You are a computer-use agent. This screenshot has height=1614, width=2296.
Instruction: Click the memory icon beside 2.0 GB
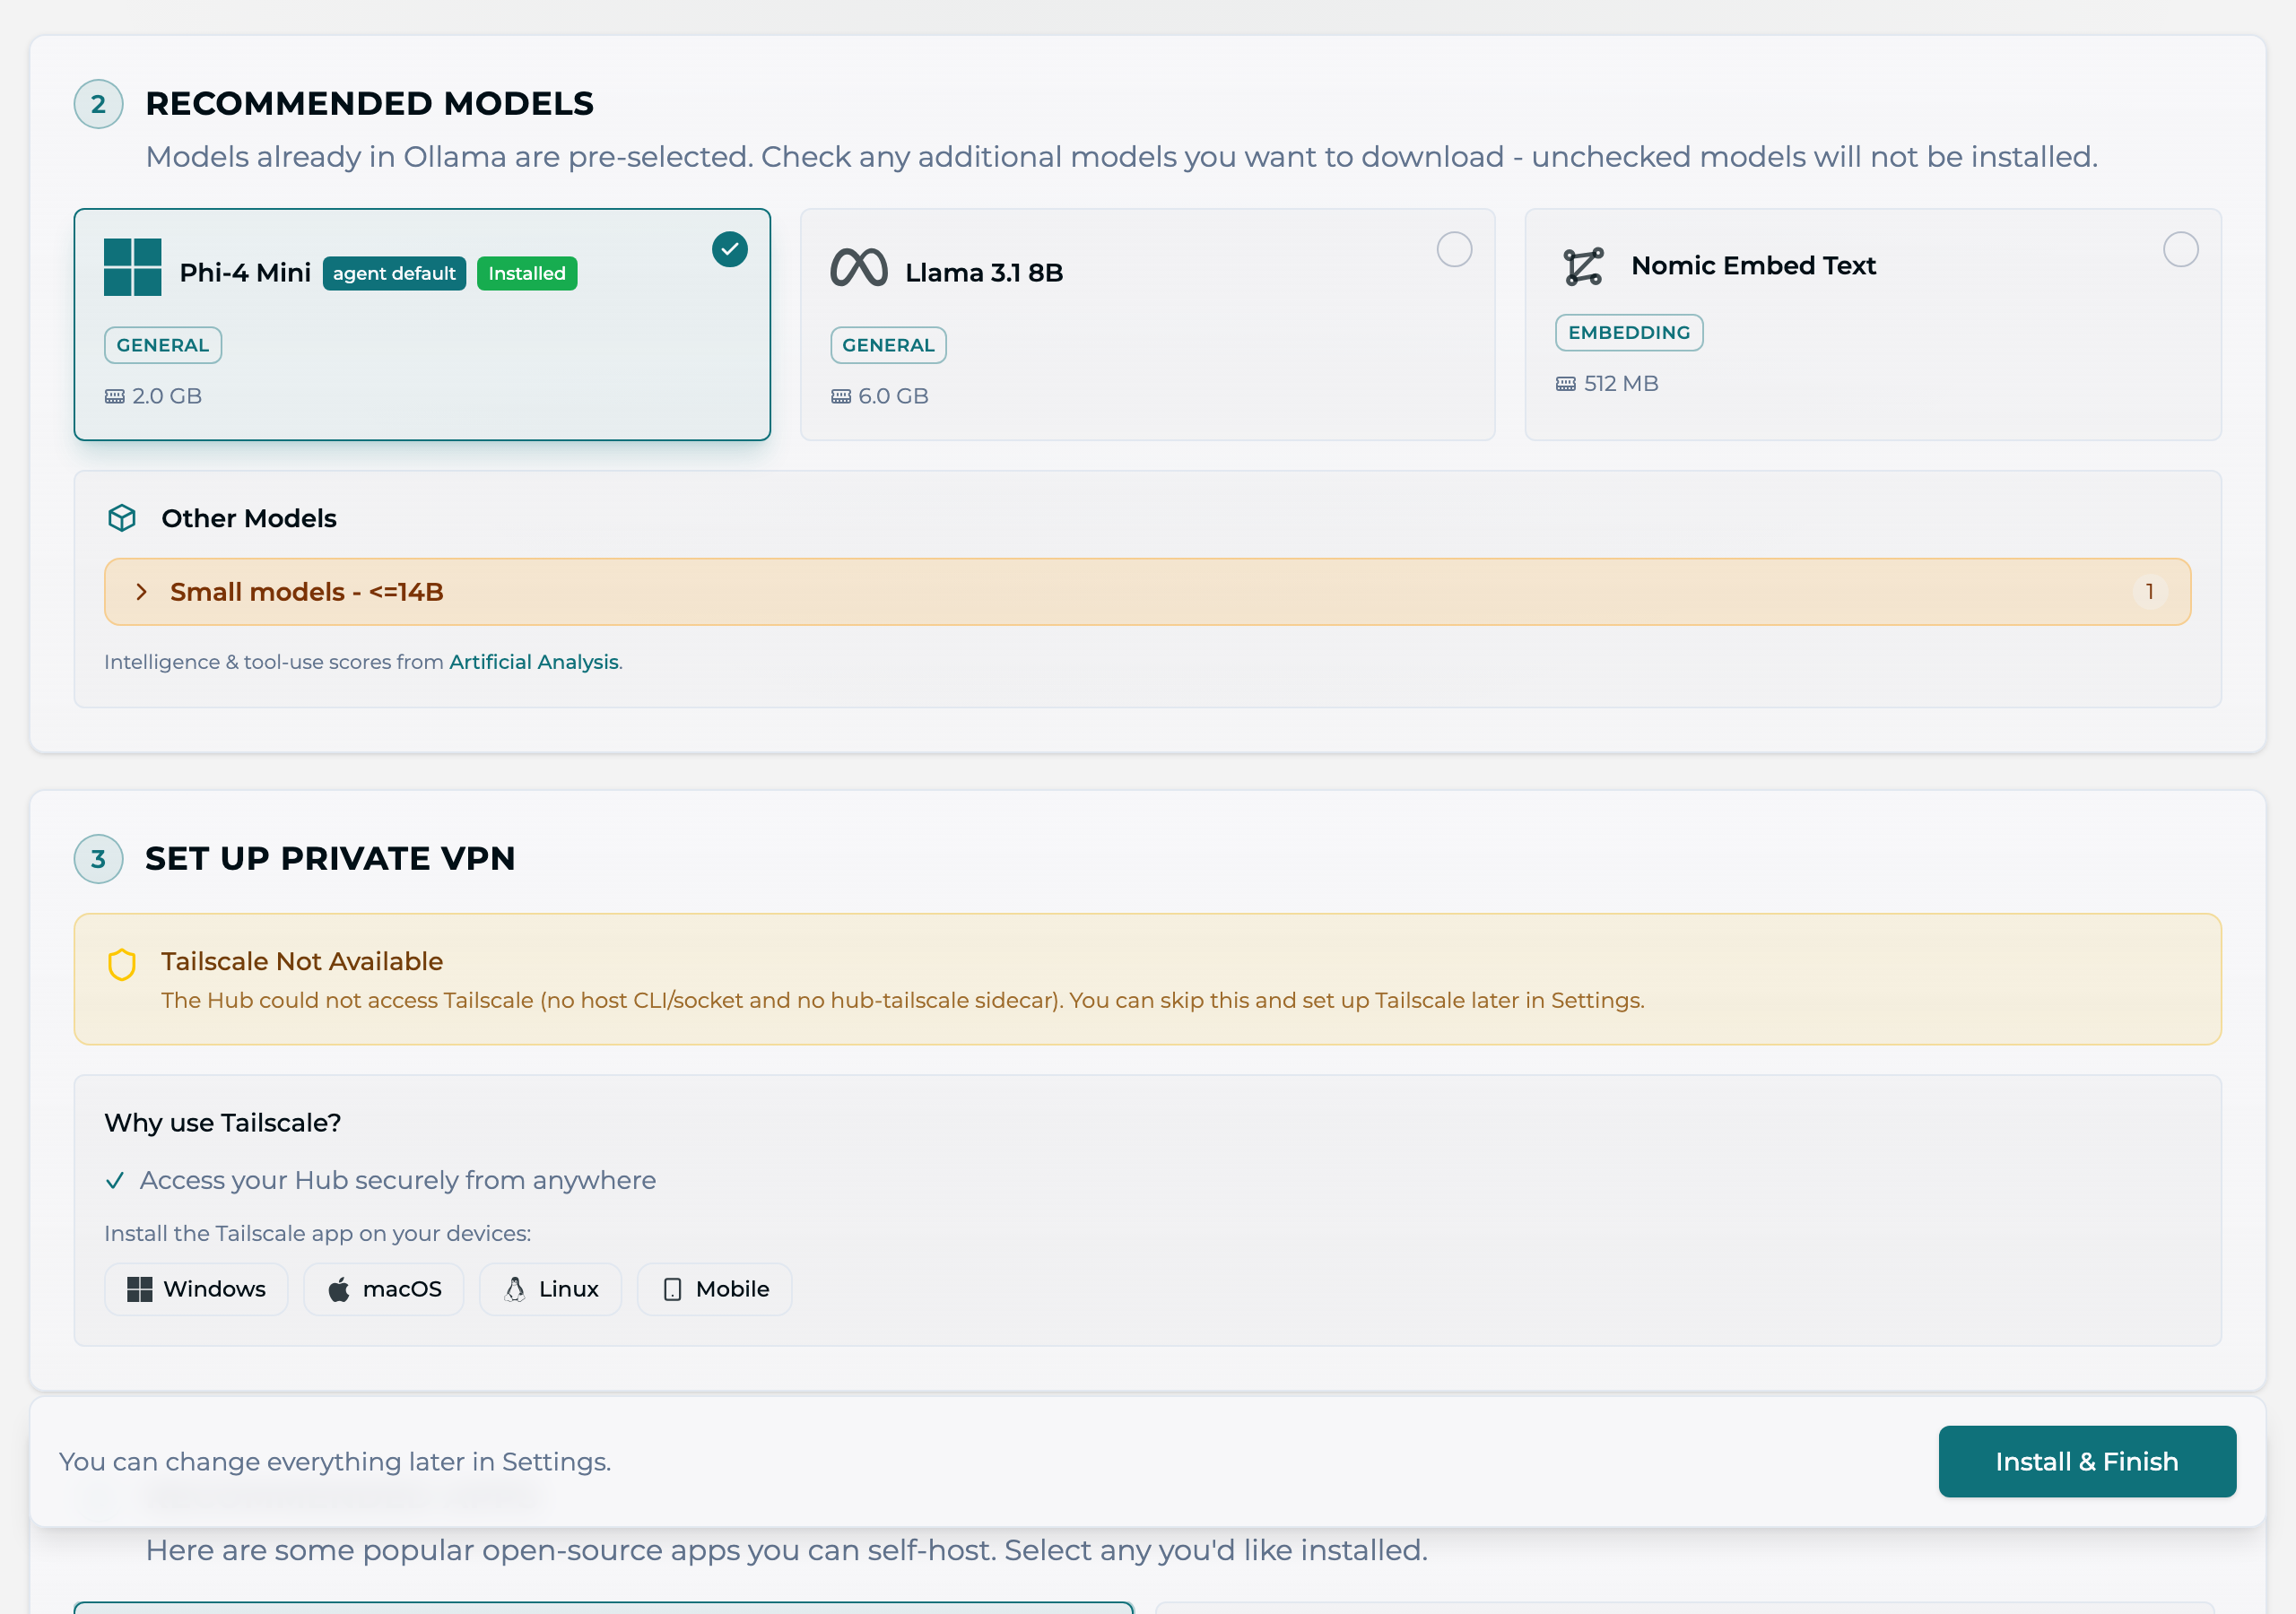coord(115,396)
